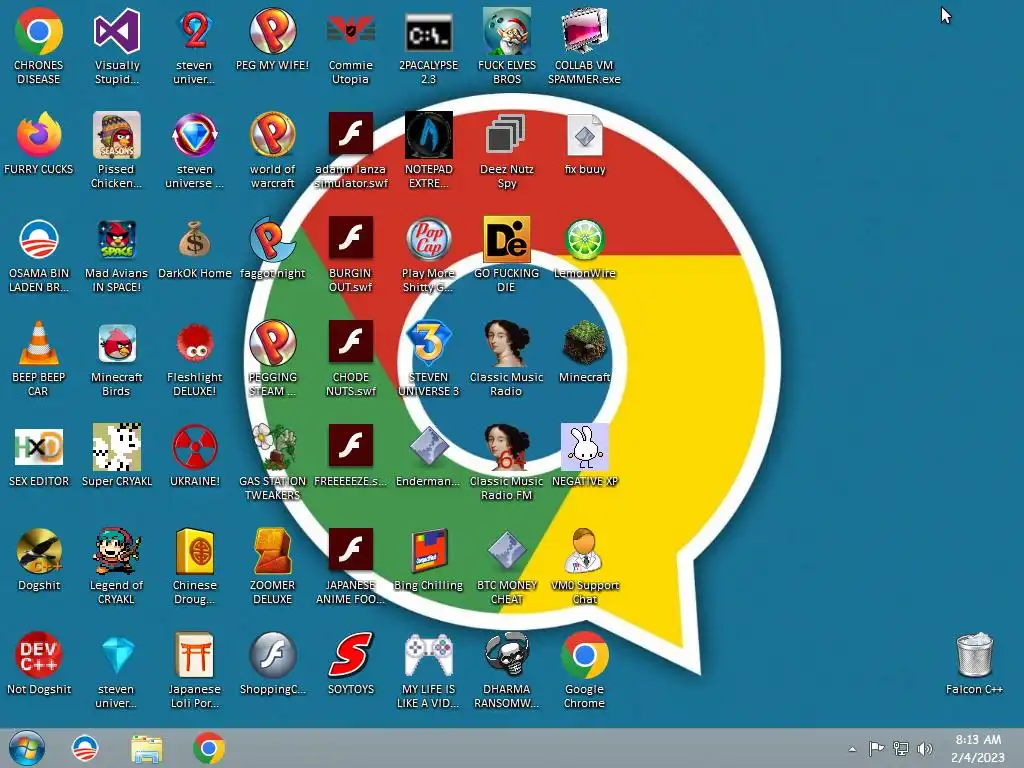
Task: Open the Pissed Chicken Seasons game icon
Action: tap(116, 135)
